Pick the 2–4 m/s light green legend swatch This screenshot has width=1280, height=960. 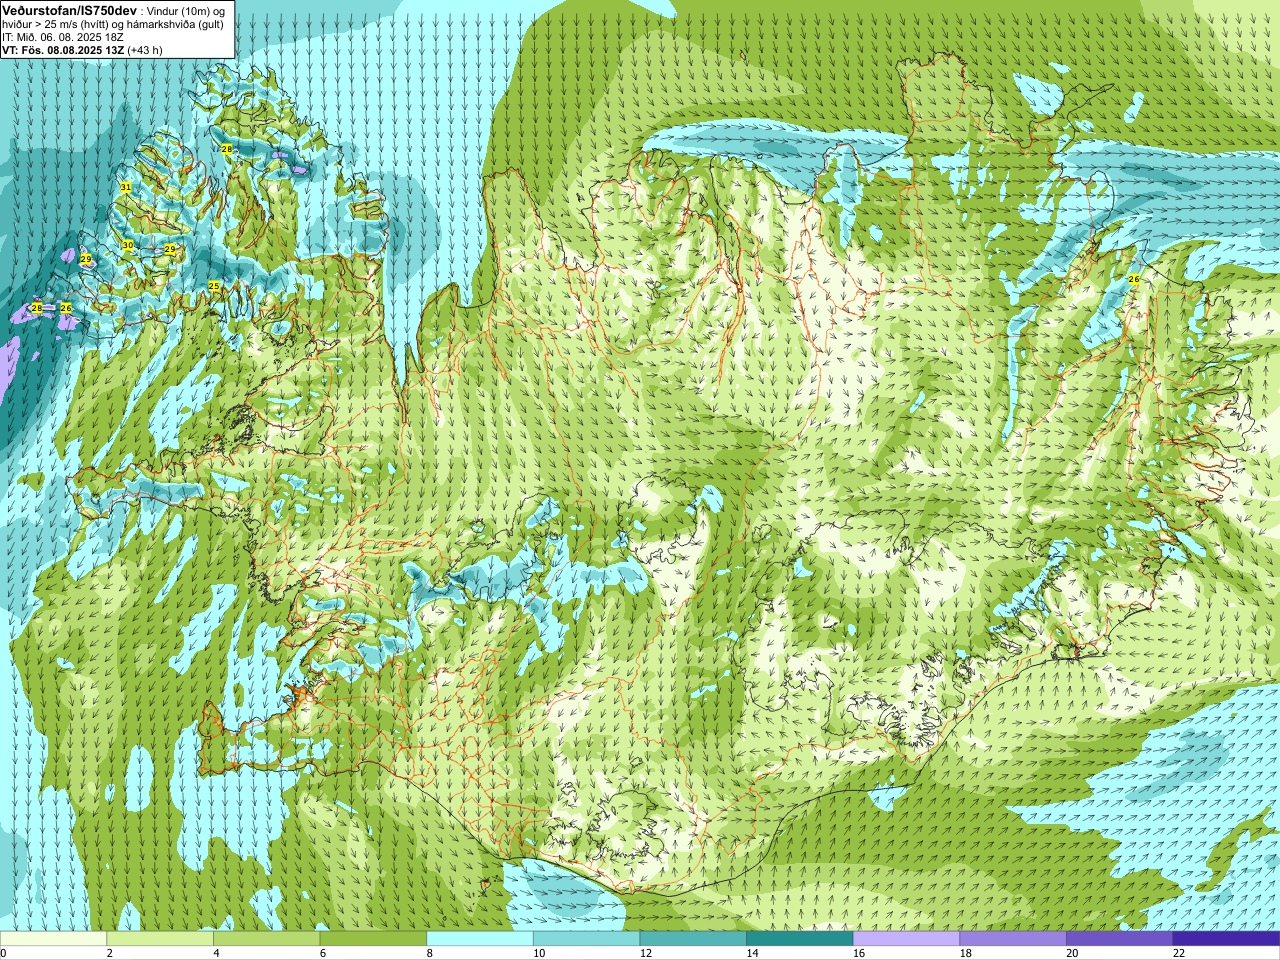point(160,939)
